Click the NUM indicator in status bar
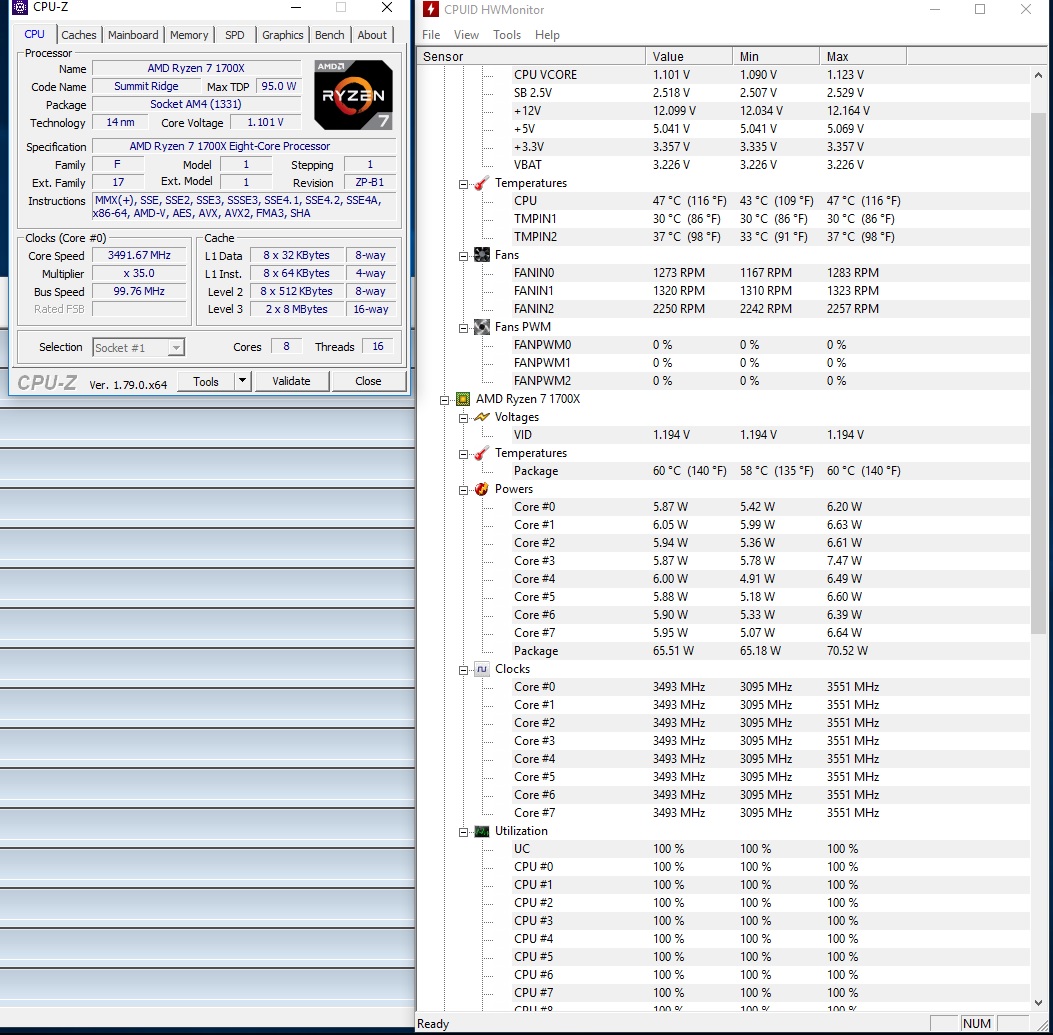The width and height of the screenshot is (1053, 1035). 976,1024
